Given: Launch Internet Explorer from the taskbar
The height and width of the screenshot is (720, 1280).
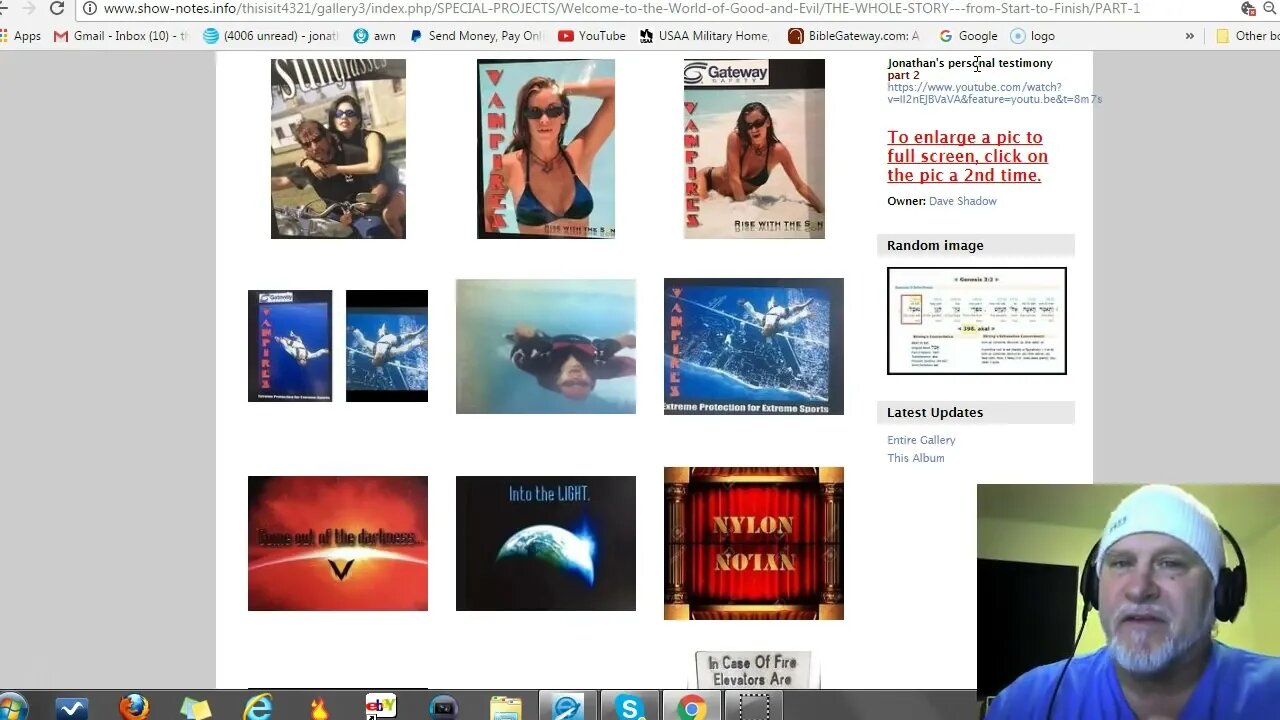Looking at the screenshot, I should [x=258, y=708].
